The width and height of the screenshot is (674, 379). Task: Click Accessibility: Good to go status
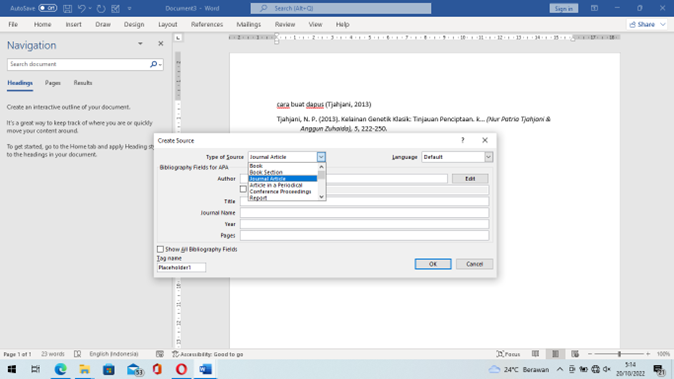[208, 354]
